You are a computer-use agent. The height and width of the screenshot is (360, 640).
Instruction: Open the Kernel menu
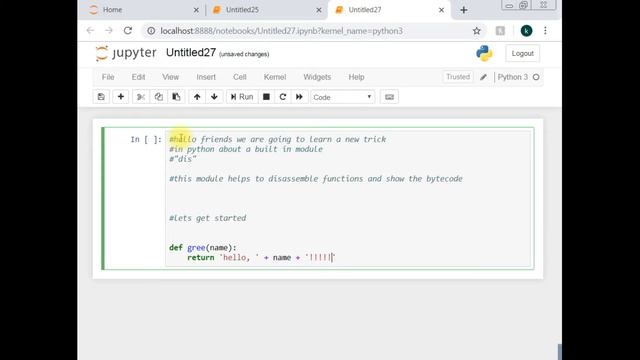pos(275,77)
